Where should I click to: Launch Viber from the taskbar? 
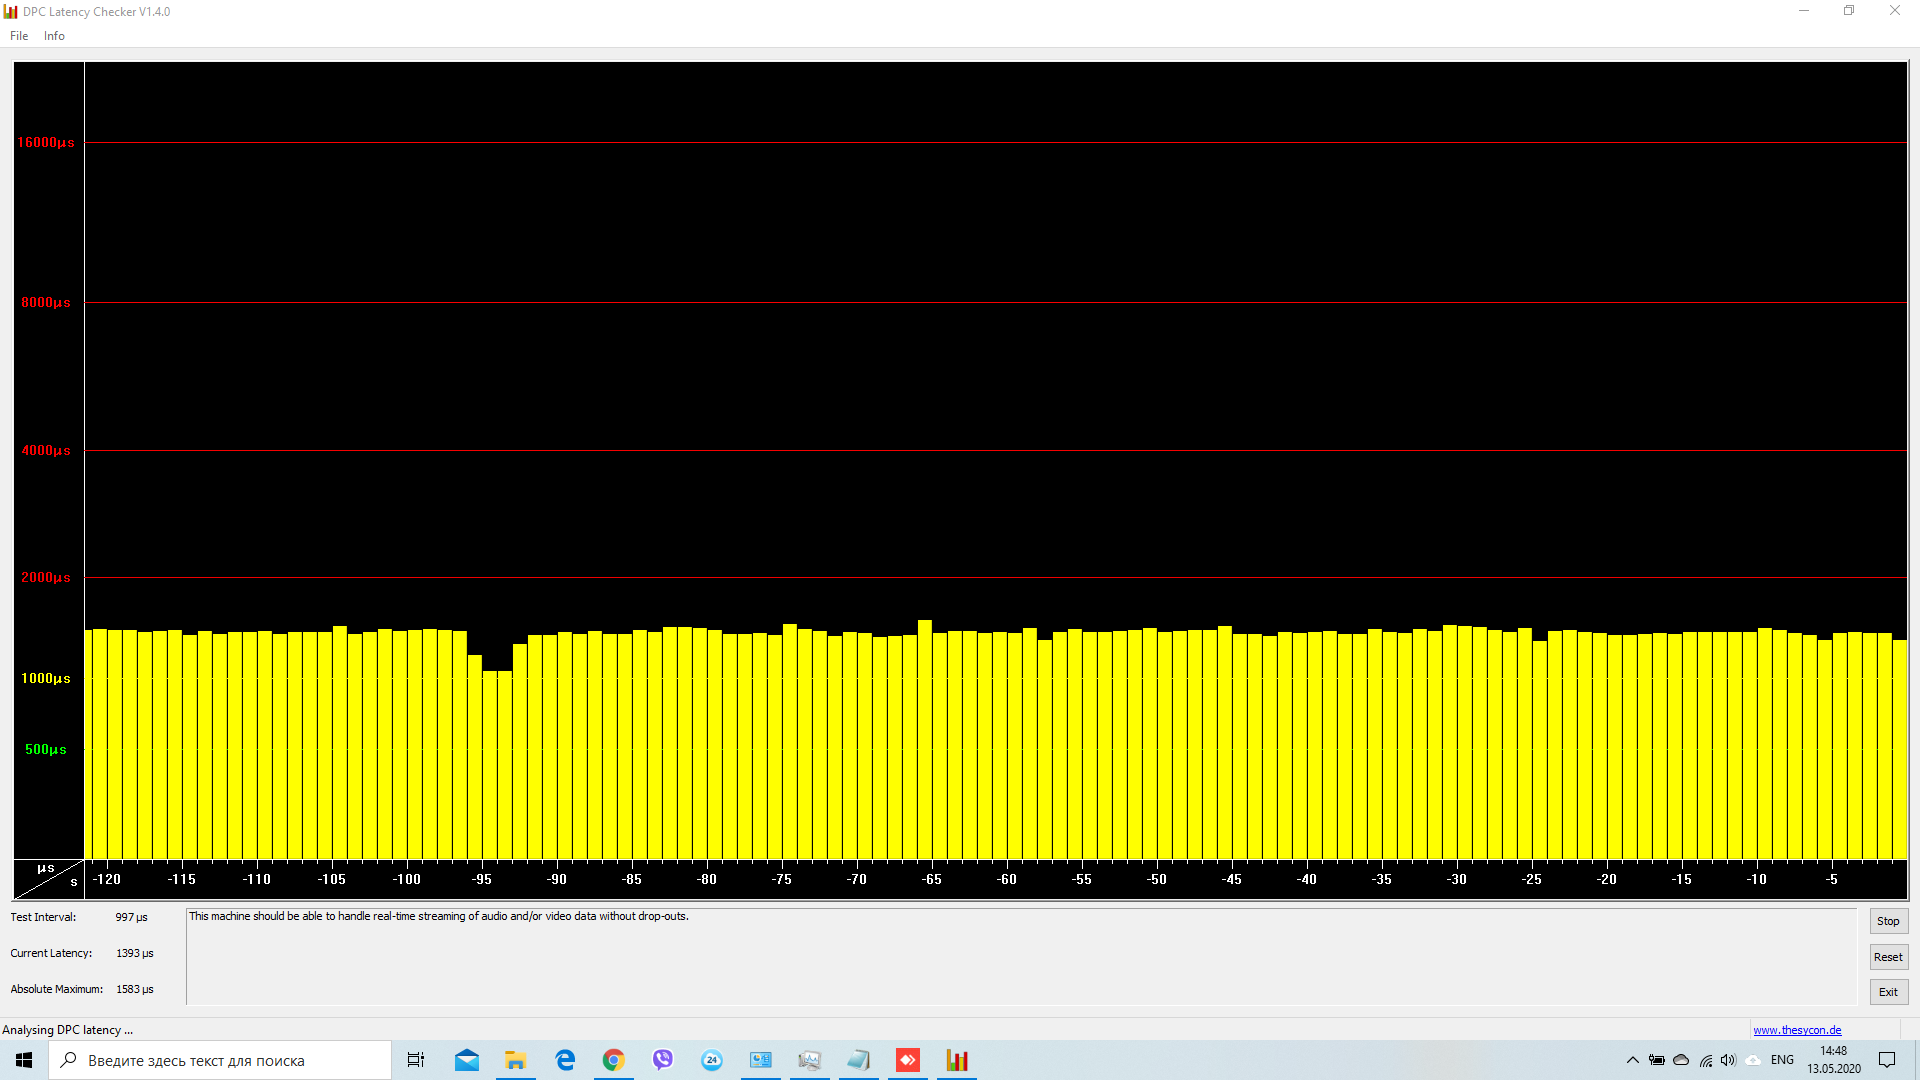pyautogui.click(x=662, y=1060)
